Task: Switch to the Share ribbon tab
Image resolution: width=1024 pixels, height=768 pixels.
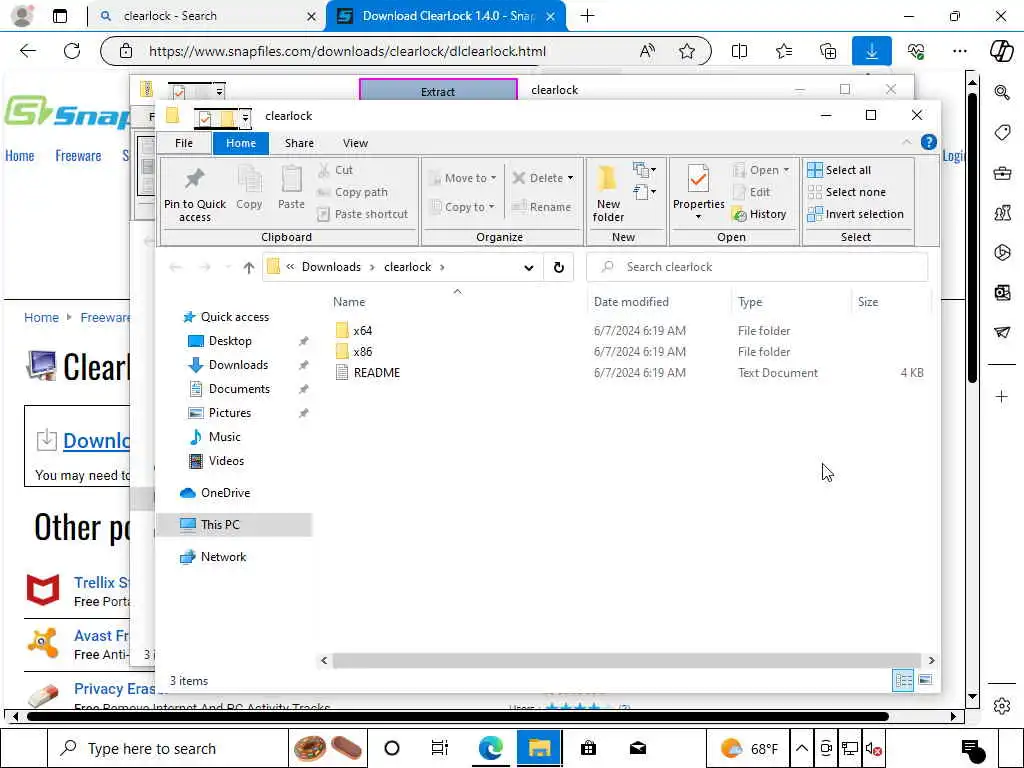Action: [x=299, y=143]
